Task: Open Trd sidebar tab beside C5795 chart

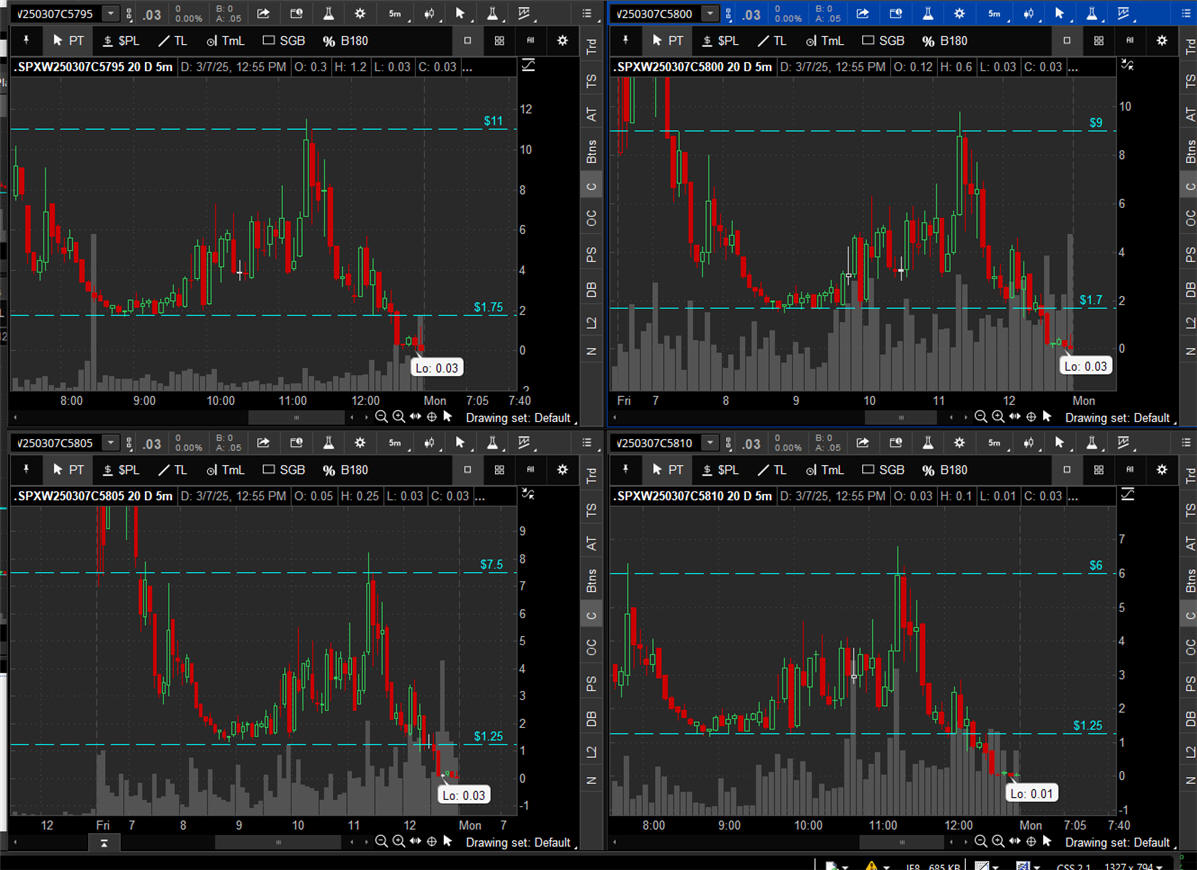Action: (x=592, y=46)
